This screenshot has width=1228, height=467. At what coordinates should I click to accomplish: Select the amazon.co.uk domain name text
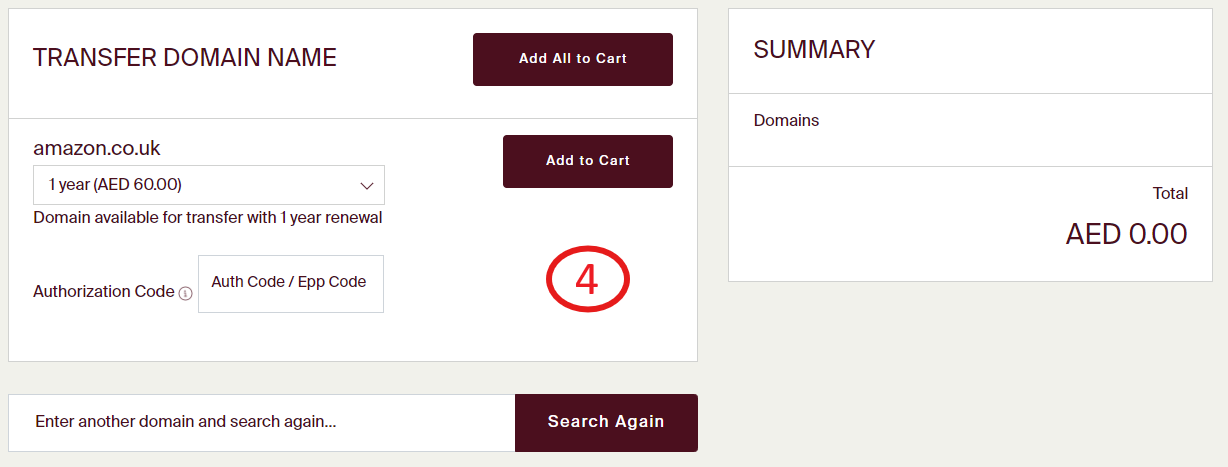coord(97,149)
